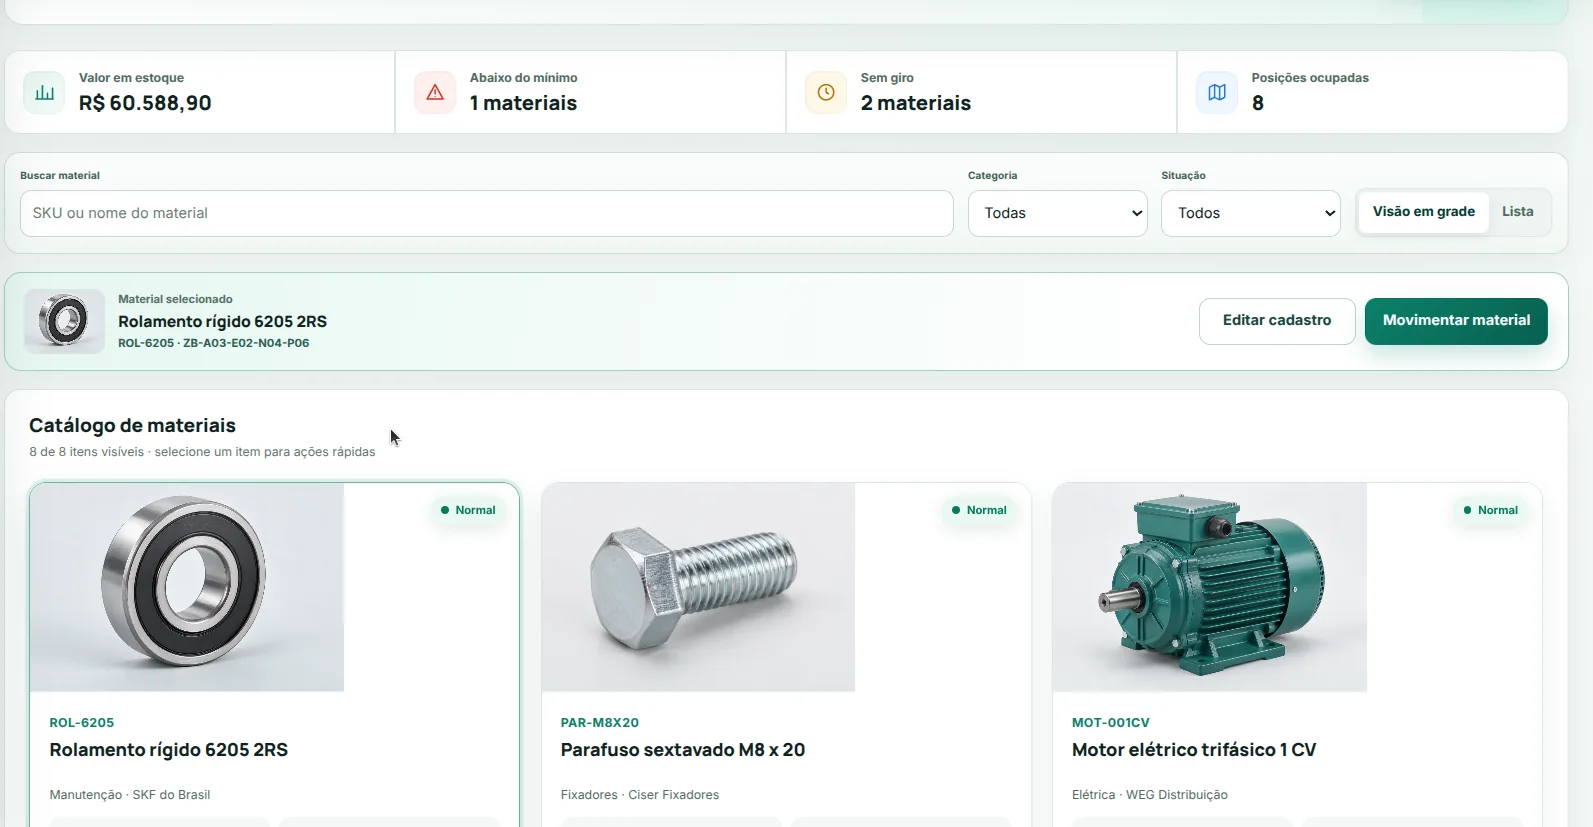Click the ROL-6205 SKU label on card
The width and height of the screenshot is (1593, 827).
point(82,723)
